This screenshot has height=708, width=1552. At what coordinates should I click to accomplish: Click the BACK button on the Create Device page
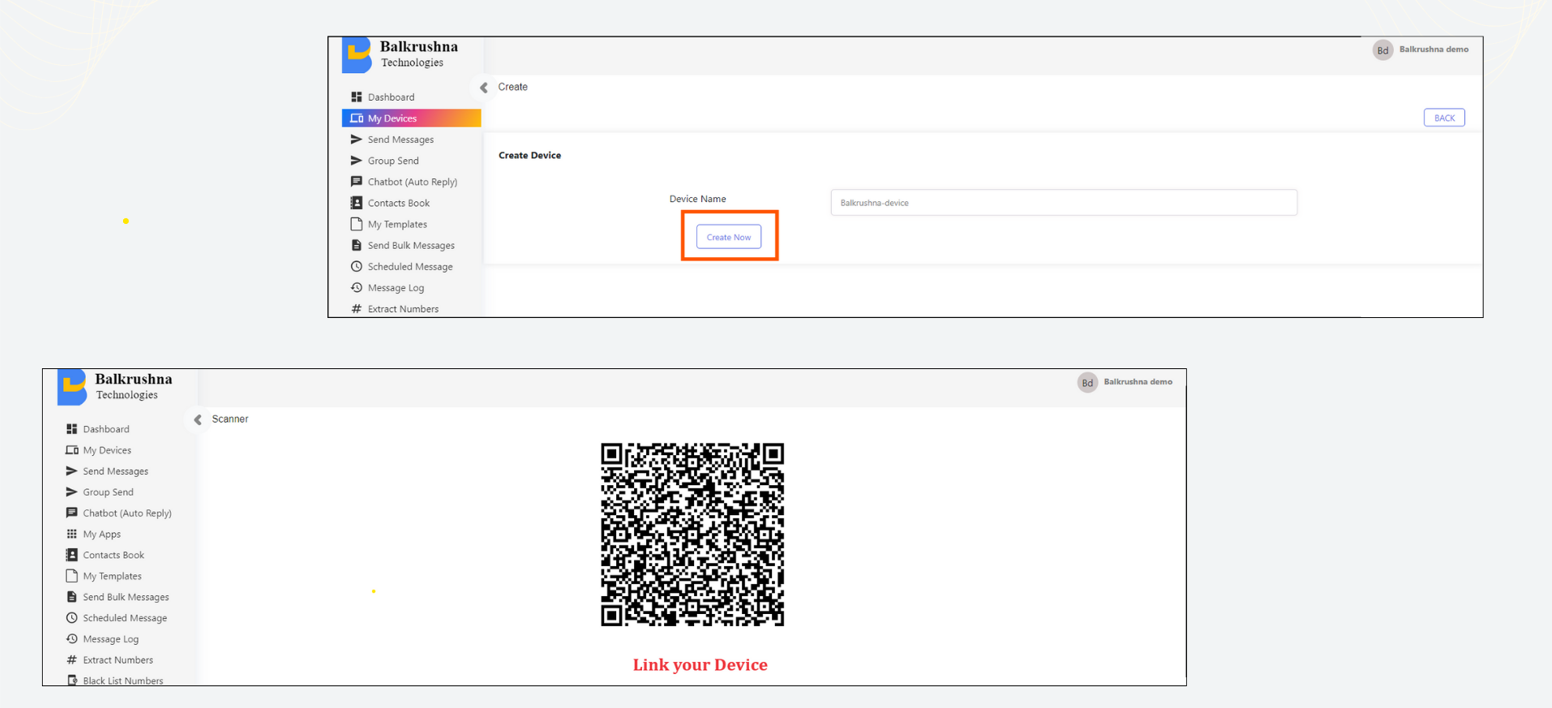(x=1444, y=118)
